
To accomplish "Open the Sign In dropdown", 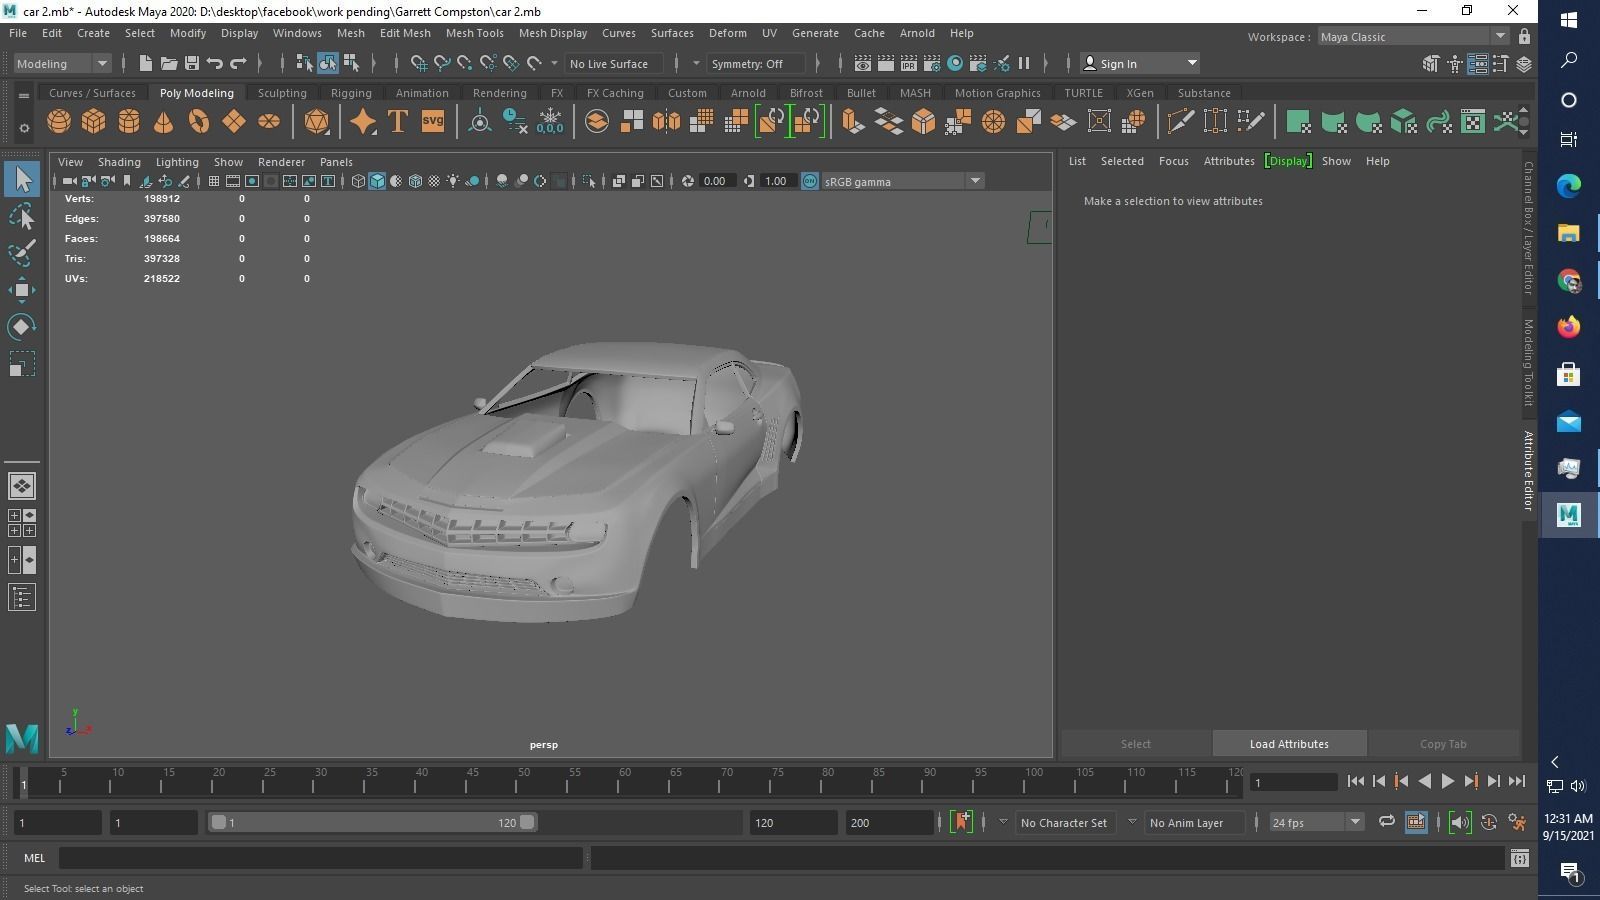I will [x=1141, y=63].
